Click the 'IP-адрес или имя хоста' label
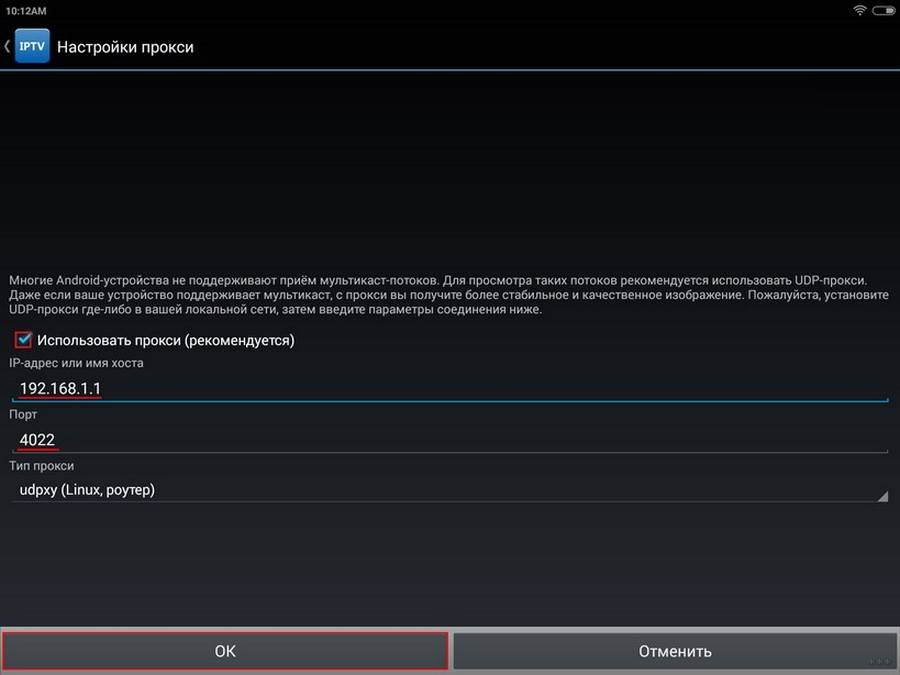The width and height of the screenshot is (900, 675). click(x=77, y=363)
